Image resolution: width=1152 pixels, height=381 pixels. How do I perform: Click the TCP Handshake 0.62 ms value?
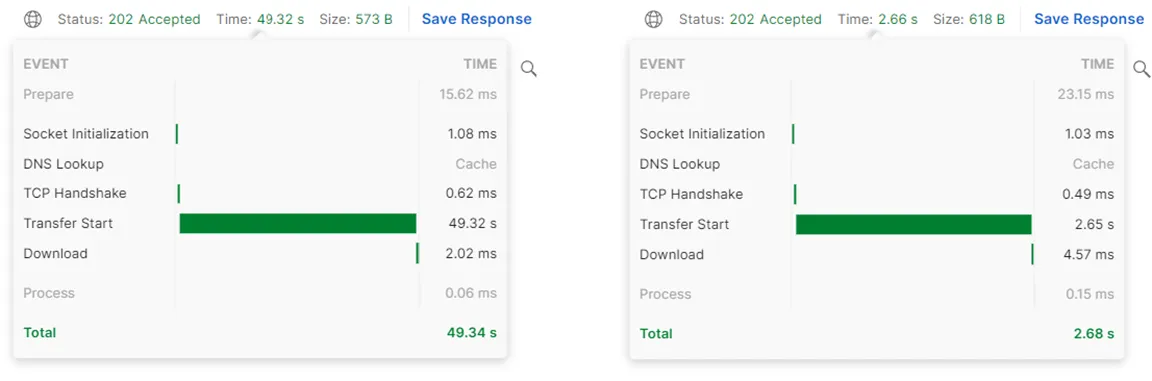coord(472,193)
